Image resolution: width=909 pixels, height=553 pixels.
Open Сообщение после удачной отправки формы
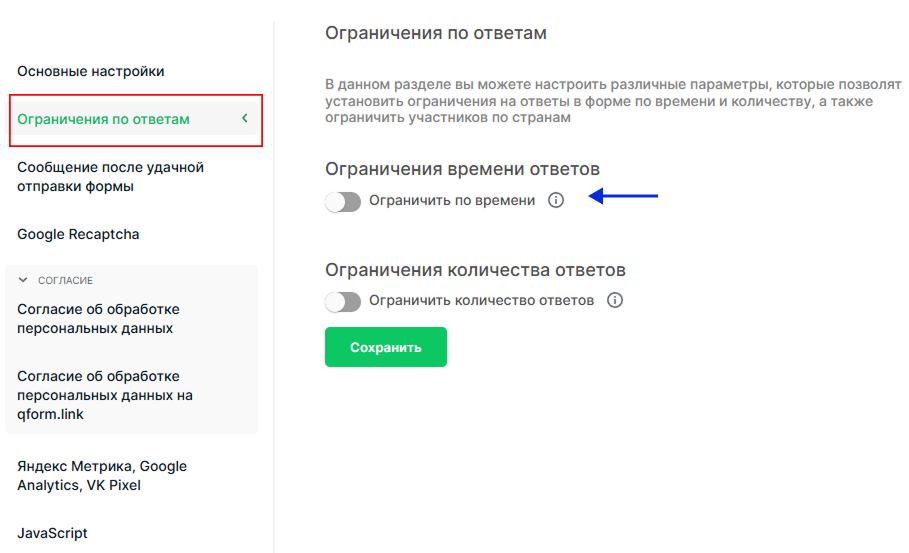[110, 177]
